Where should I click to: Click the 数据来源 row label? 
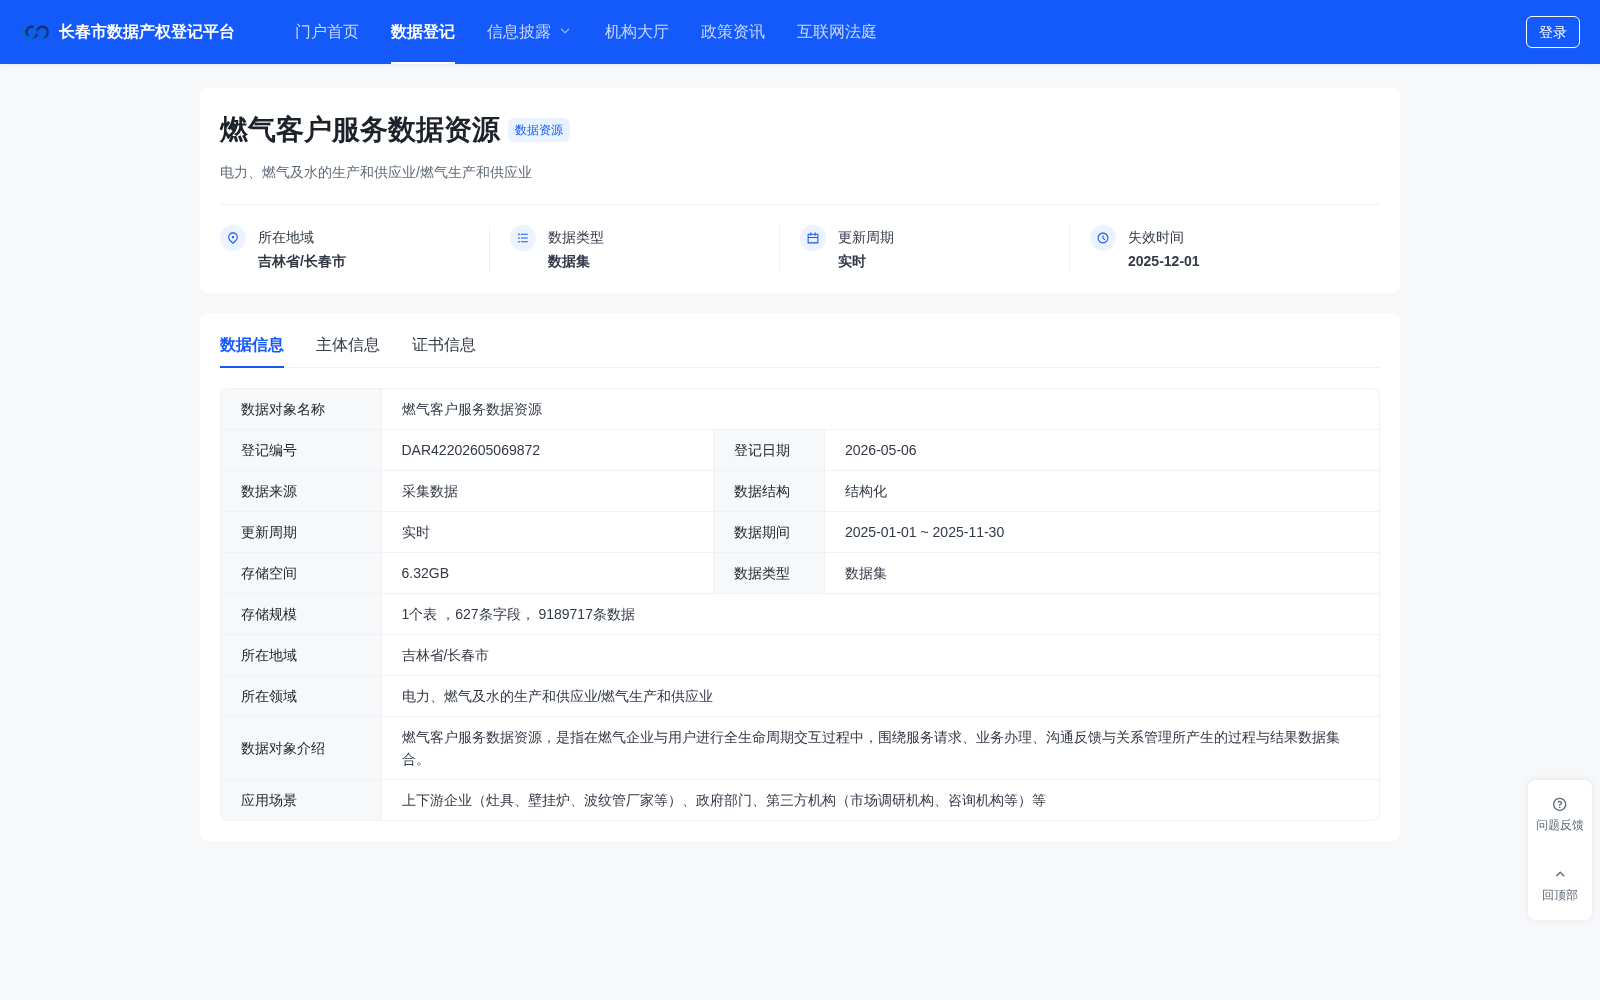pyautogui.click(x=269, y=491)
